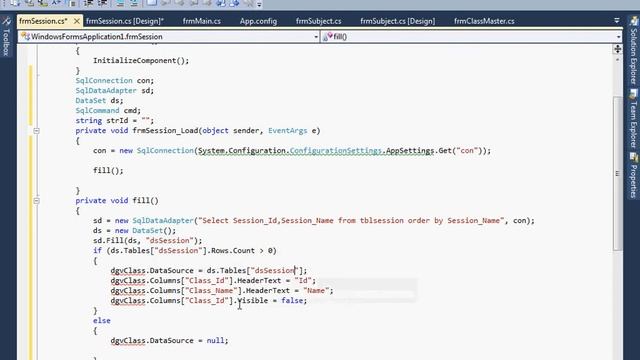Viewport: 640px width, 360px height.
Task: Click the "Select Session_Id,Session_Name..." SQL string
Action: pyautogui.click(x=351, y=220)
